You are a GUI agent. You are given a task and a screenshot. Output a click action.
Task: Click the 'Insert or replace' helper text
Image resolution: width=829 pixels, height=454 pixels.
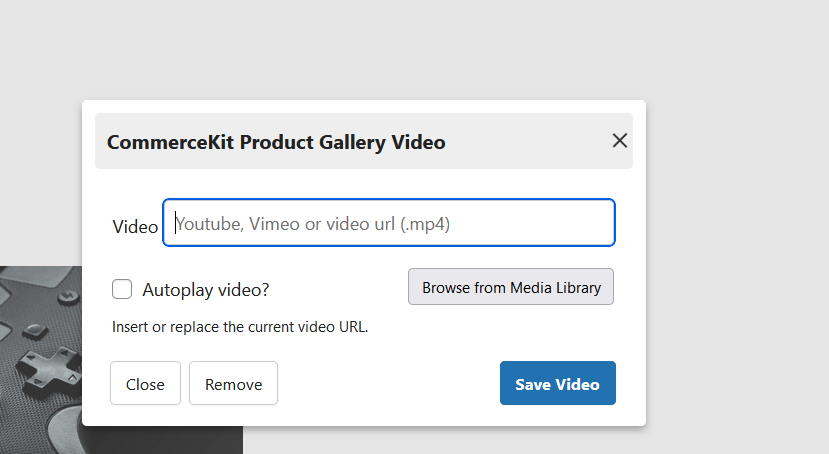tap(240, 326)
